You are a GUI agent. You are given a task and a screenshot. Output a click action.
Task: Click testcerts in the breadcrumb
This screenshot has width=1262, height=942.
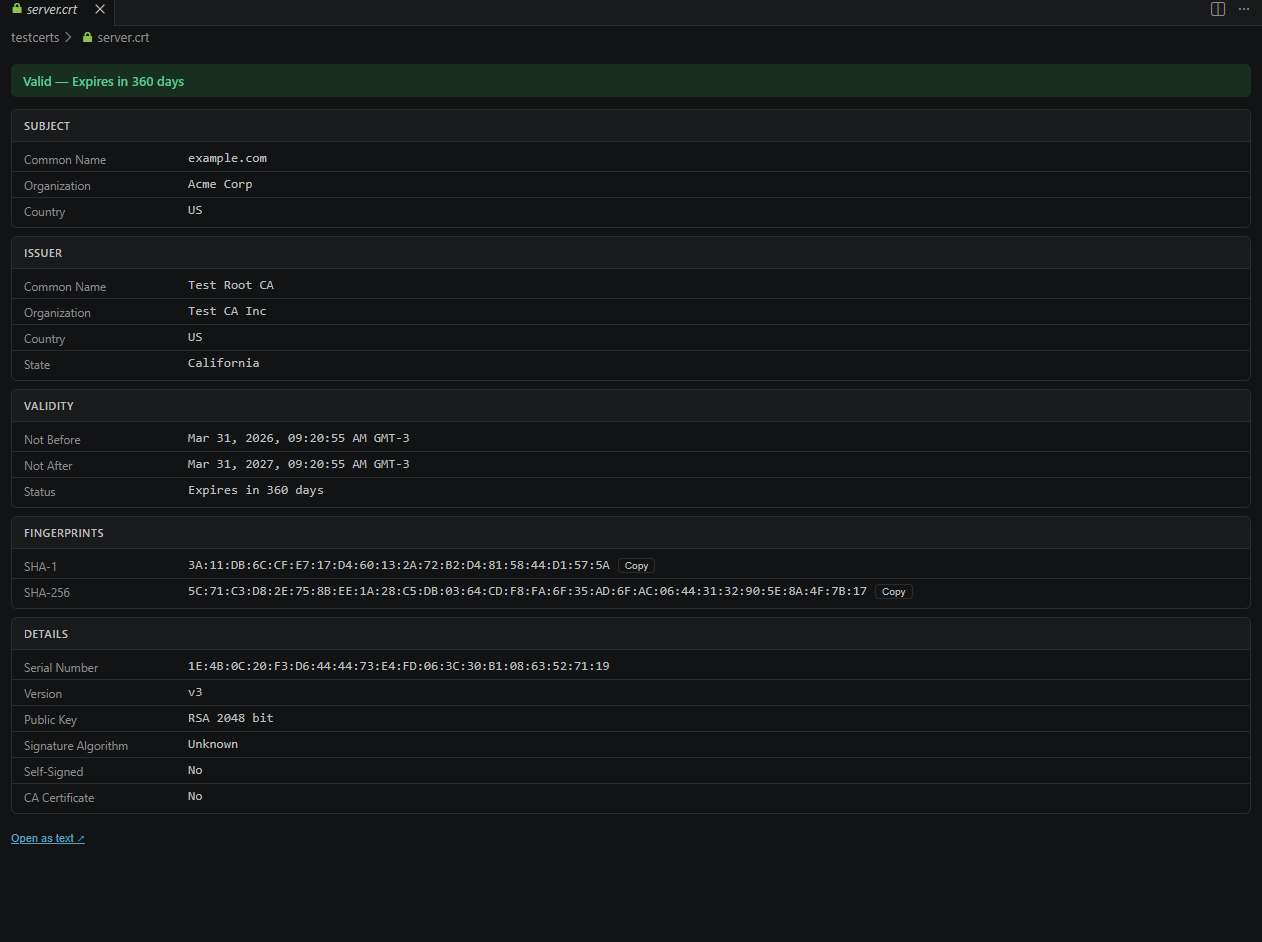pyautogui.click(x=35, y=38)
